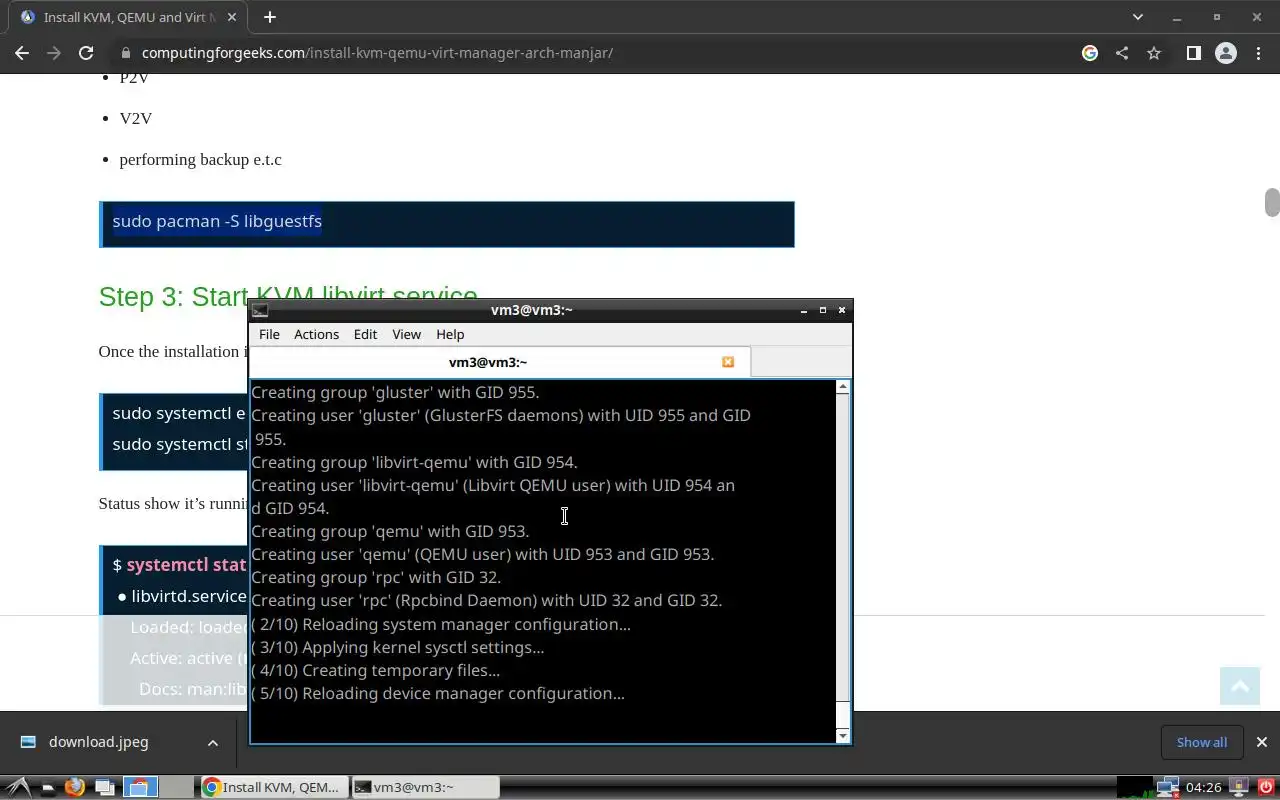Switch to vm3@vm3:~ terminal taskbar button
1280x800 pixels.
[425, 787]
